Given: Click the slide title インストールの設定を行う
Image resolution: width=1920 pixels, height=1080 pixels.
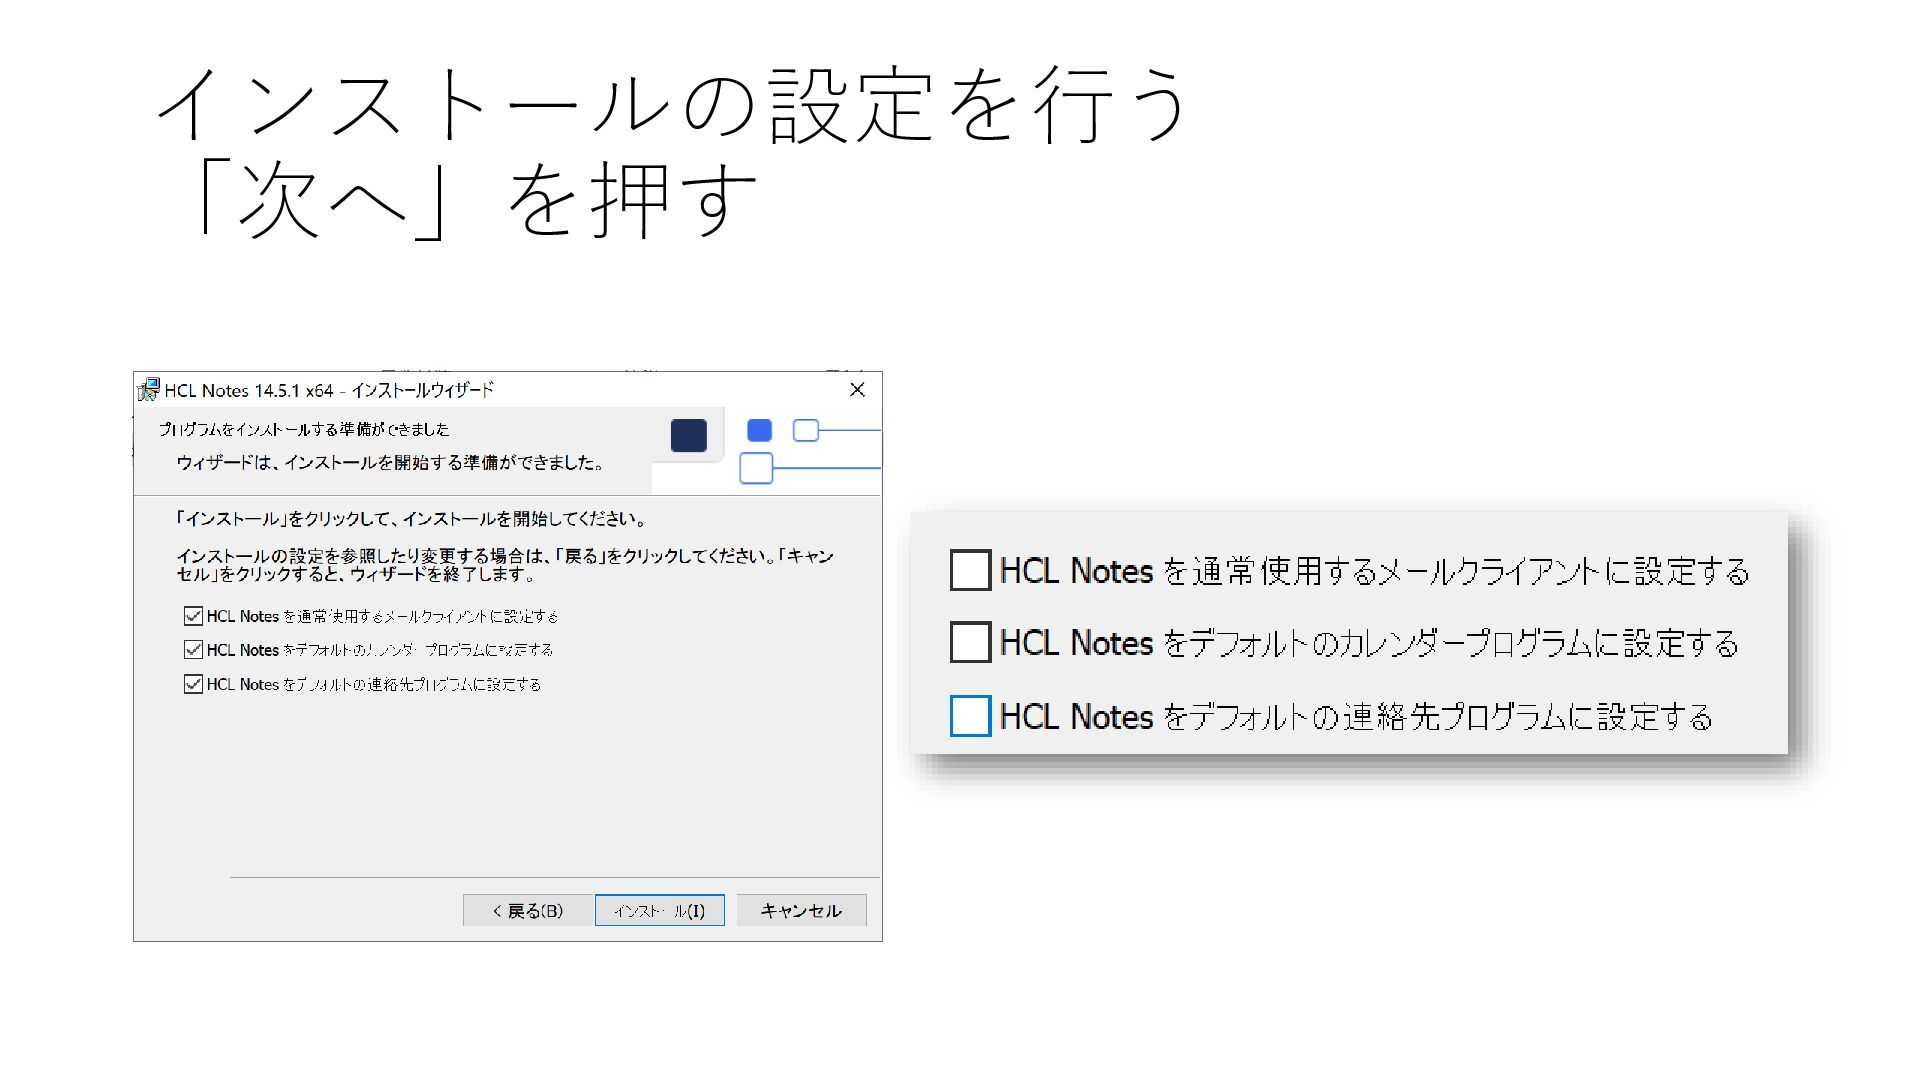Looking at the screenshot, I should coord(672,105).
